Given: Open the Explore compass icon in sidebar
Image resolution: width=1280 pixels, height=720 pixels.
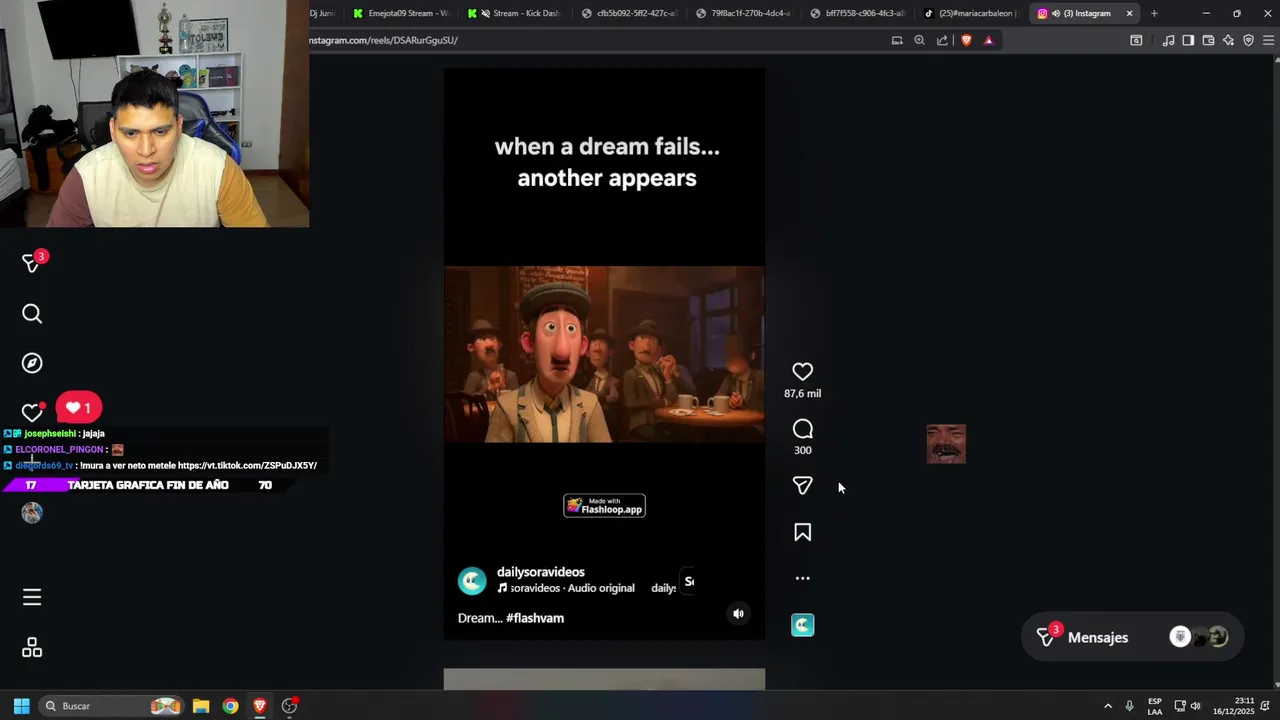Looking at the screenshot, I should 32,363.
